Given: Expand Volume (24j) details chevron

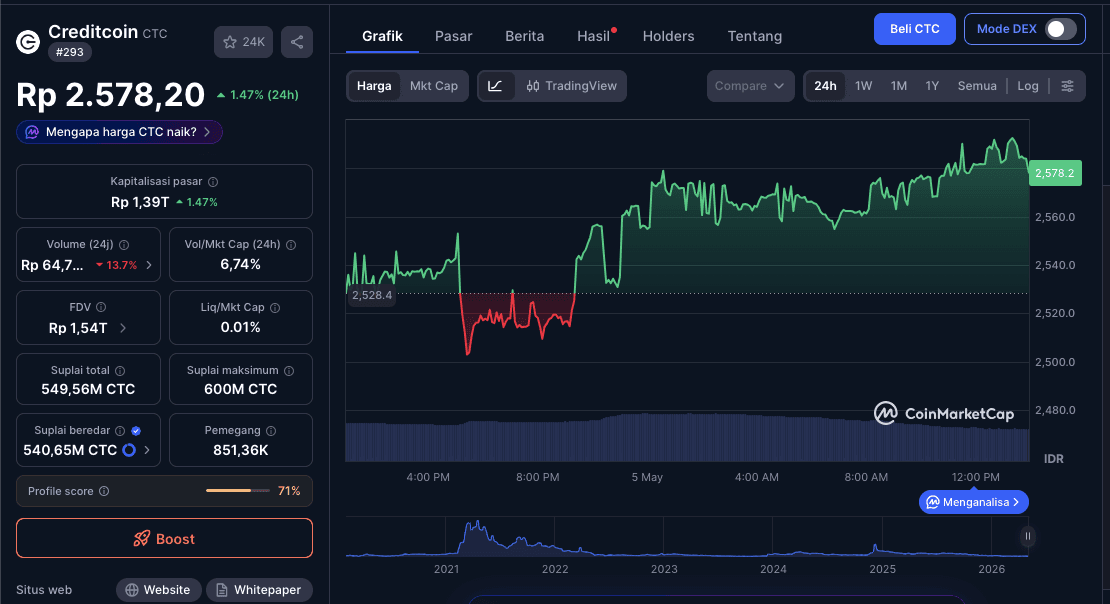Looking at the screenshot, I should [x=149, y=265].
